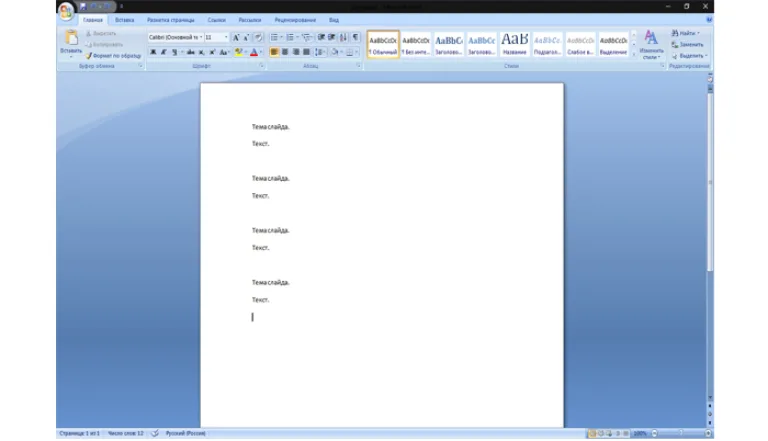Toggle bold Ж formatting
This screenshot has height=441, width=768.
(153, 52)
